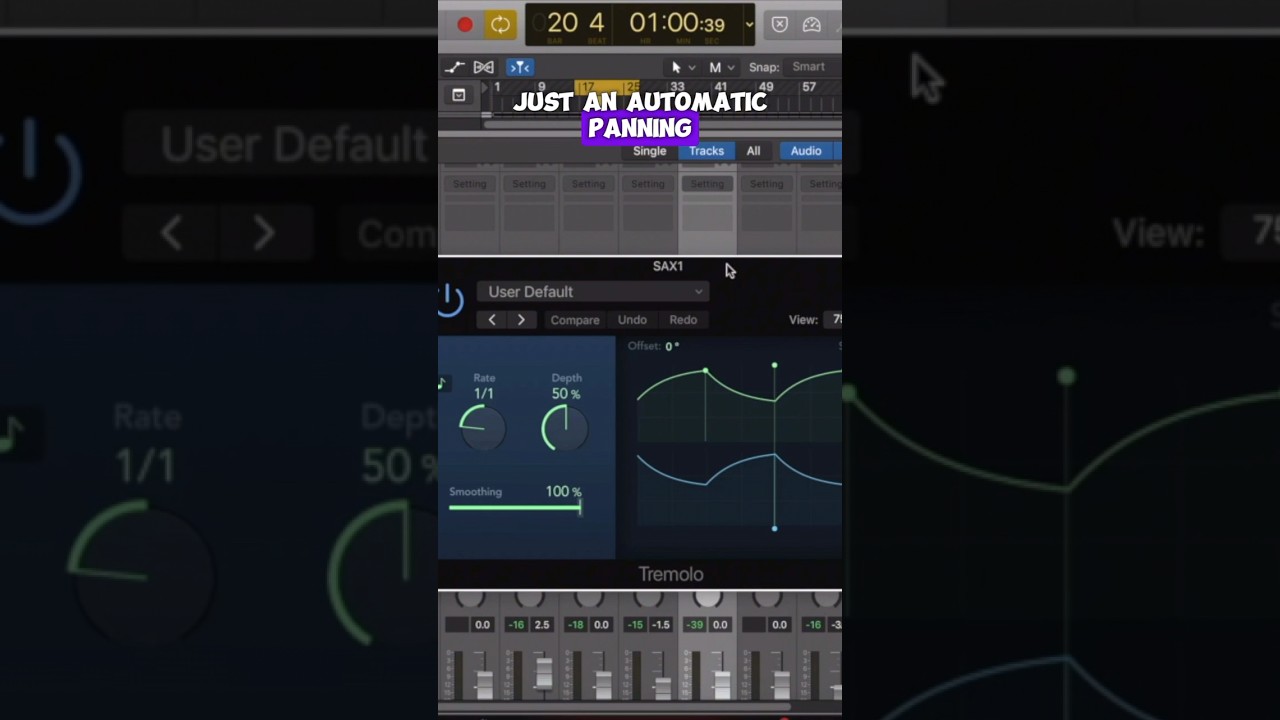The image size is (1280, 720).
Task: Click the blue bottom handle of offset line
Action: pyautogui.click(x=774, y=528)
